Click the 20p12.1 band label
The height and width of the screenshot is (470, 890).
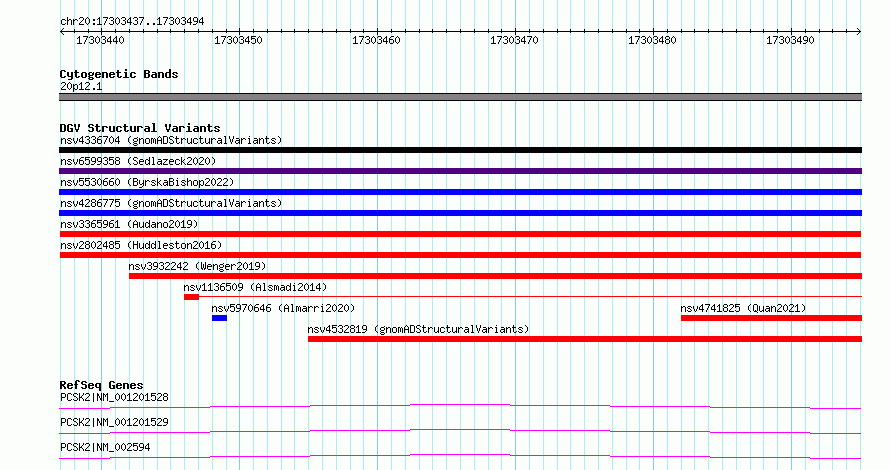(81, 86)
